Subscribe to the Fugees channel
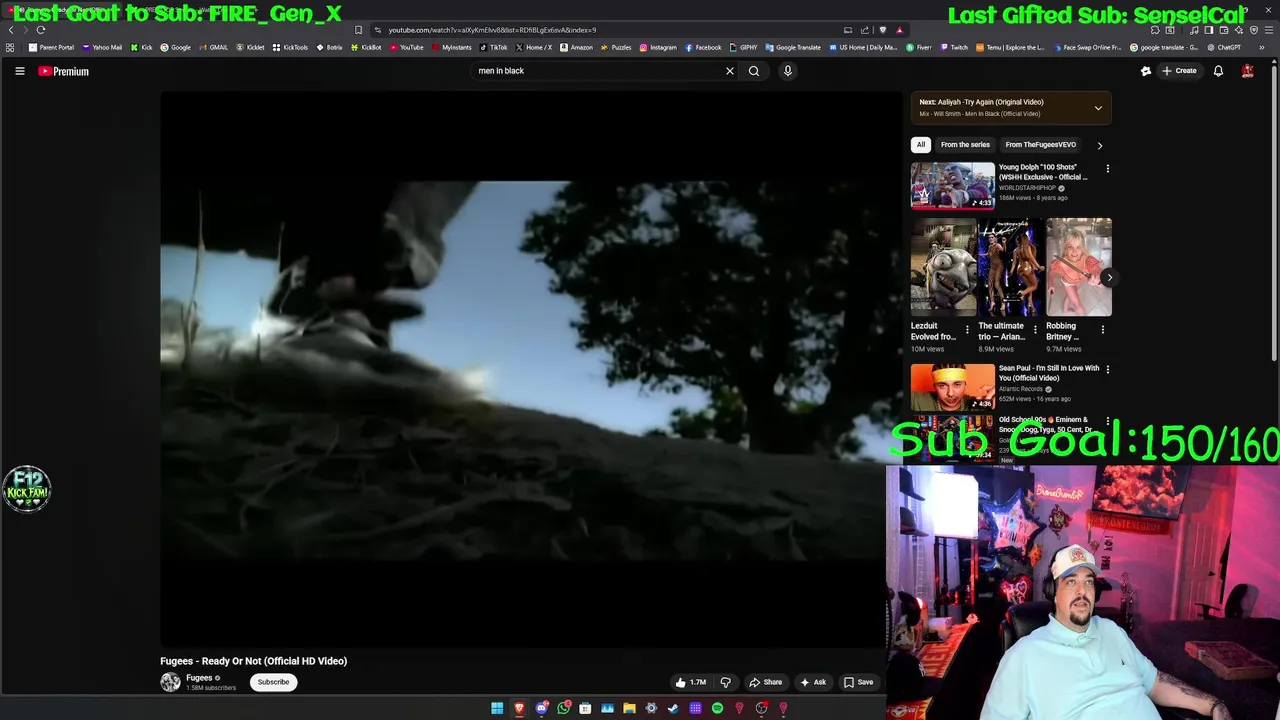 point(273,682)
